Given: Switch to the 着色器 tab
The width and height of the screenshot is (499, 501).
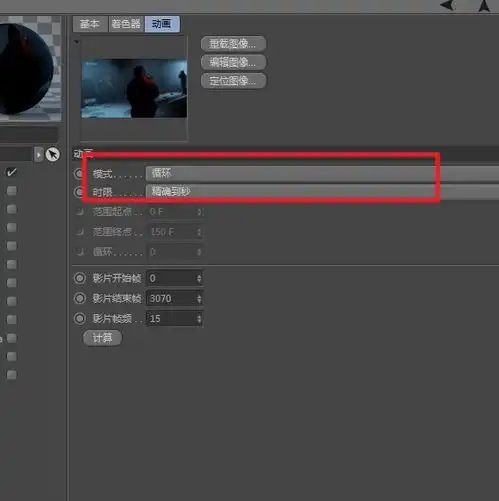Looking at the screenshot, I should click(126, 24).
